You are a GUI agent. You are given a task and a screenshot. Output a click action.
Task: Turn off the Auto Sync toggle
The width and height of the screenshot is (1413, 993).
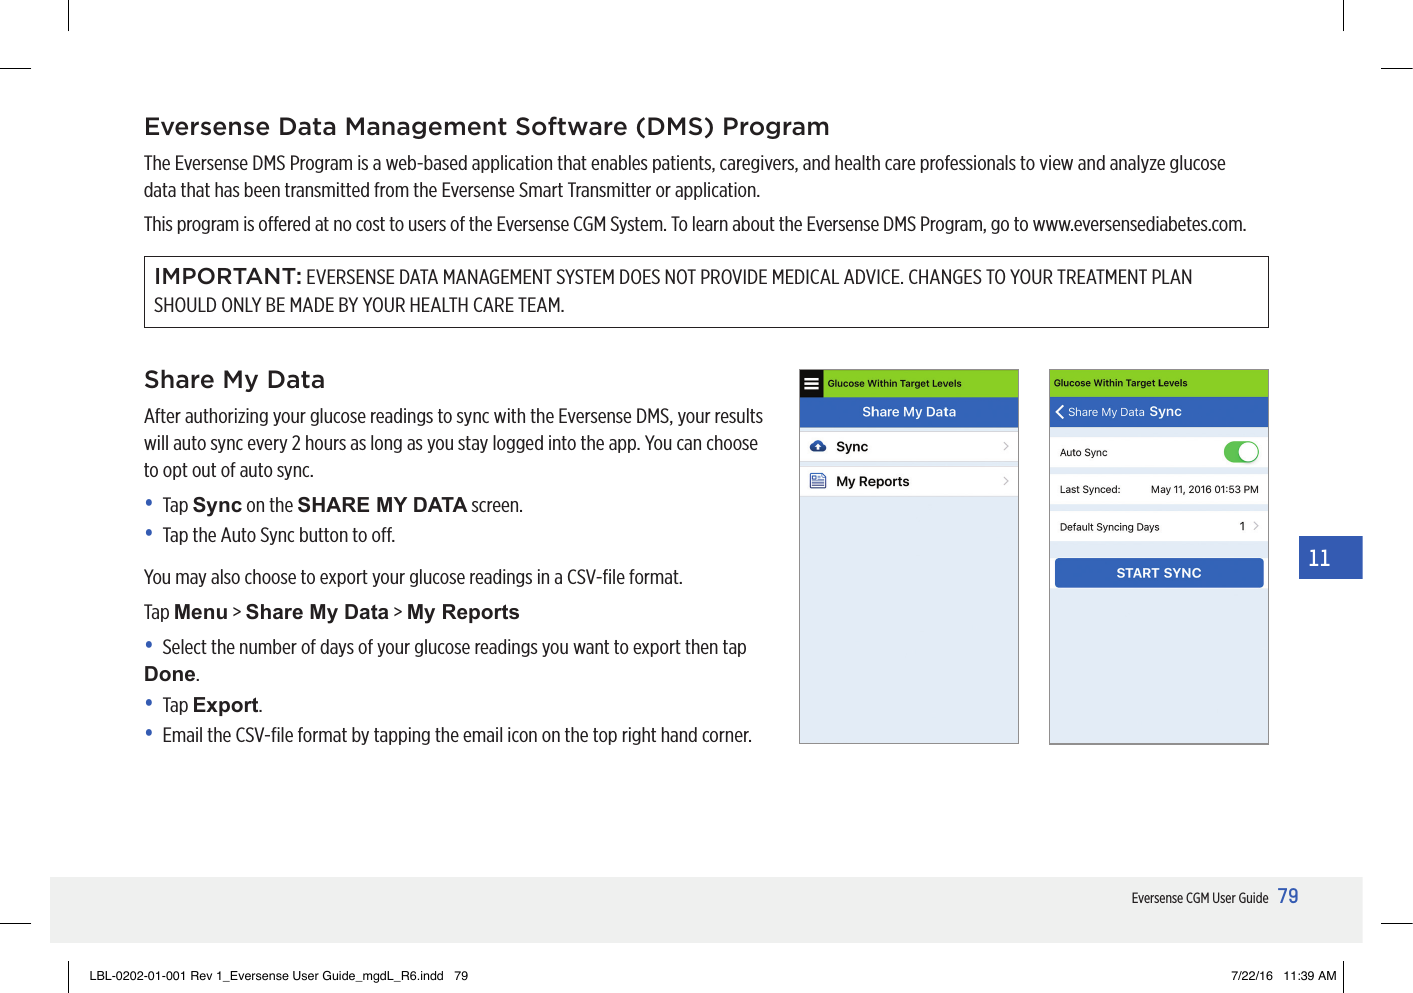pos(1241,452)
